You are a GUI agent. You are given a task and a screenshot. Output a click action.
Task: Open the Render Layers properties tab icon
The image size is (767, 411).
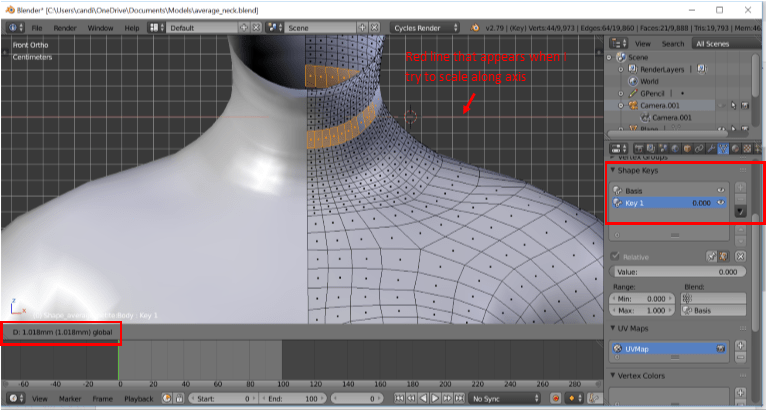651,148
